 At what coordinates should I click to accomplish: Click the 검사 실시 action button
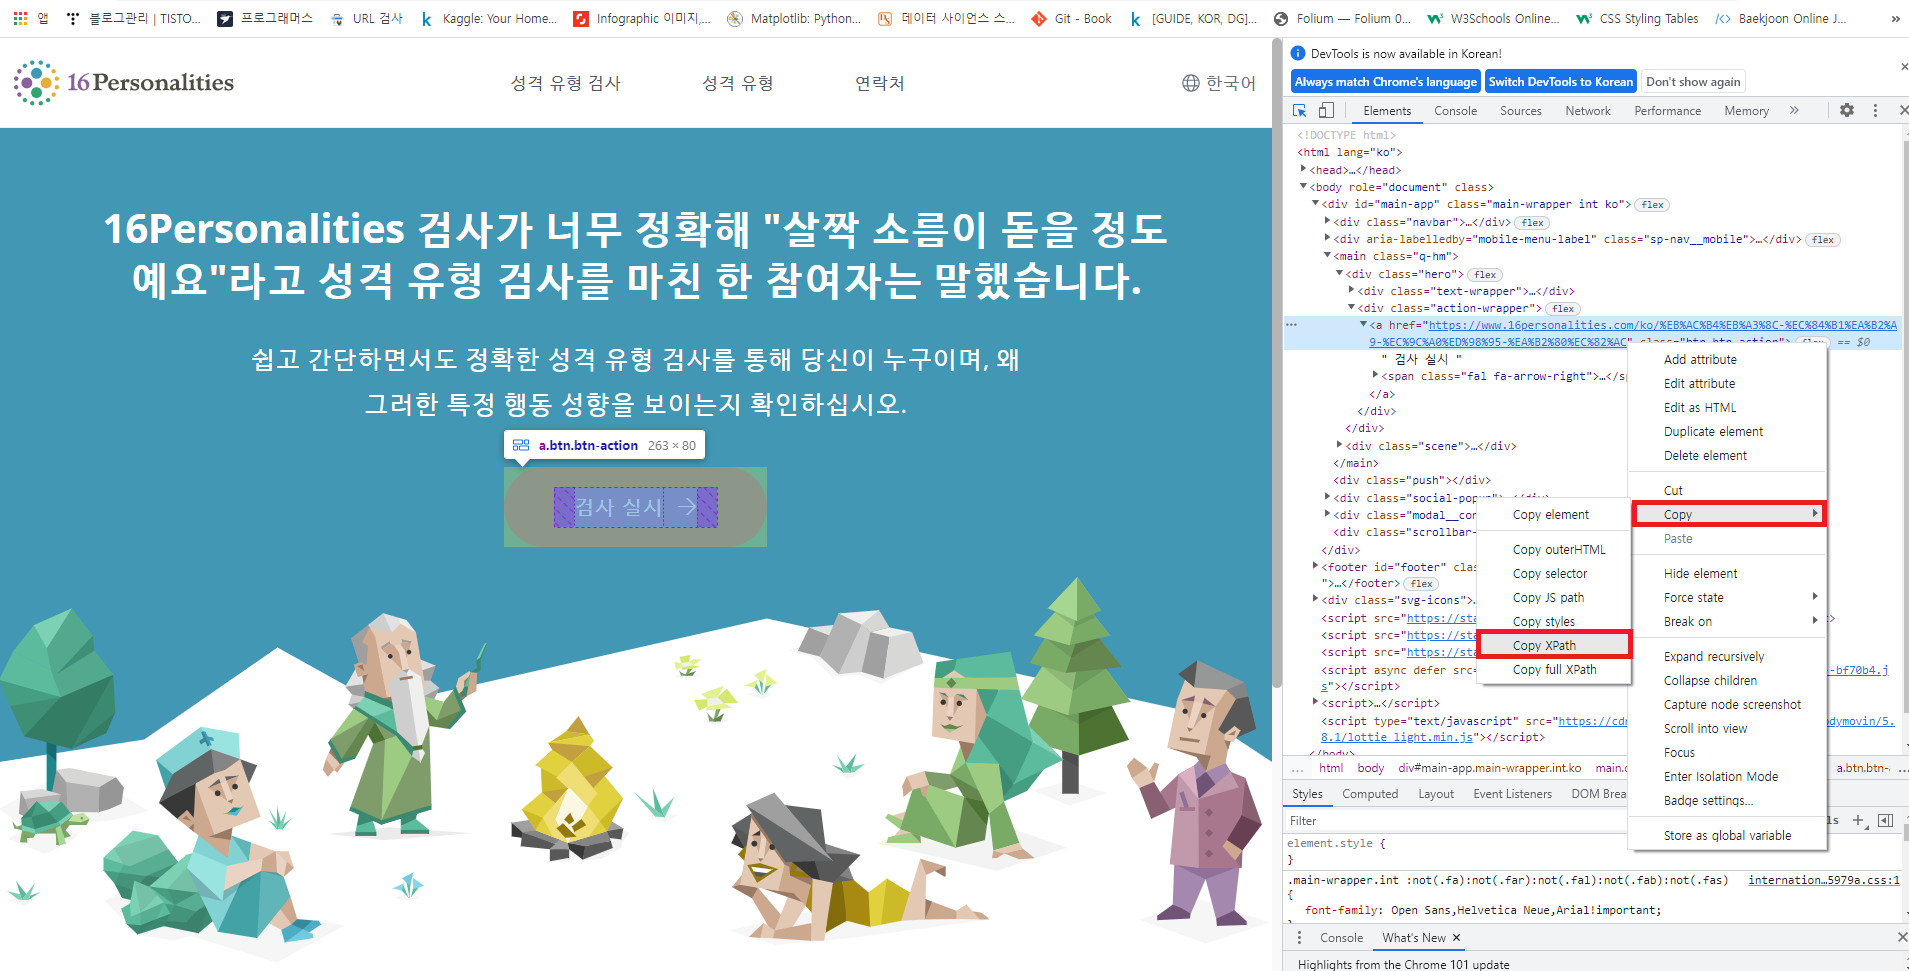635,507
